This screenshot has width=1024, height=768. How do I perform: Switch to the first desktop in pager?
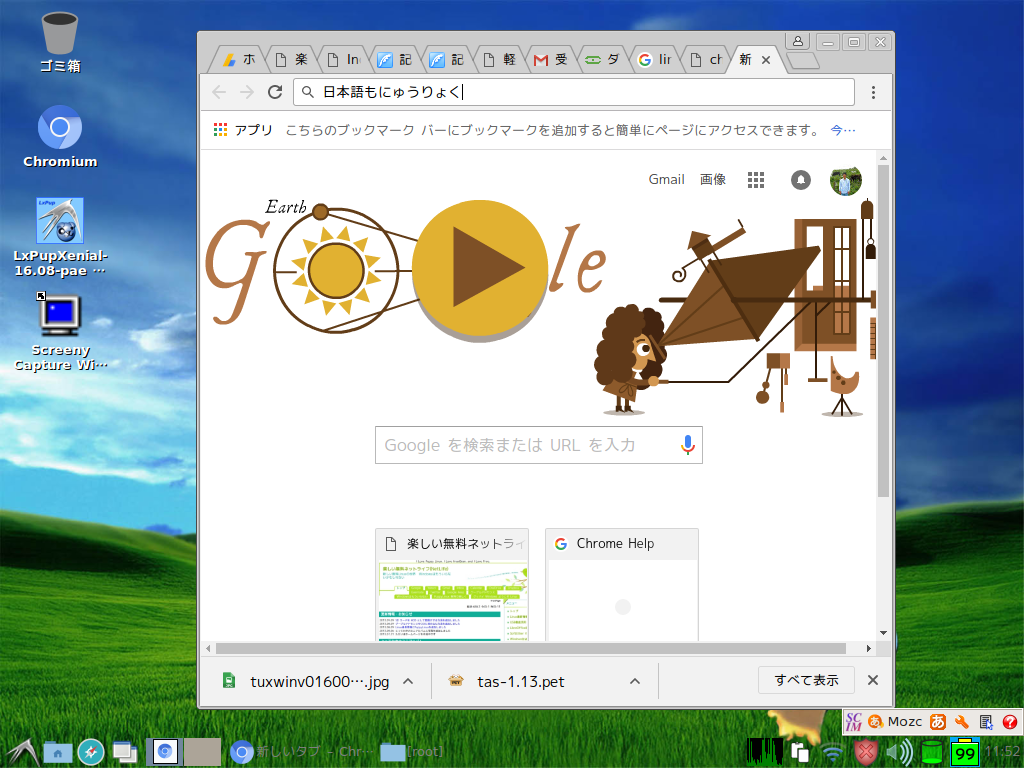click(165, 752)
